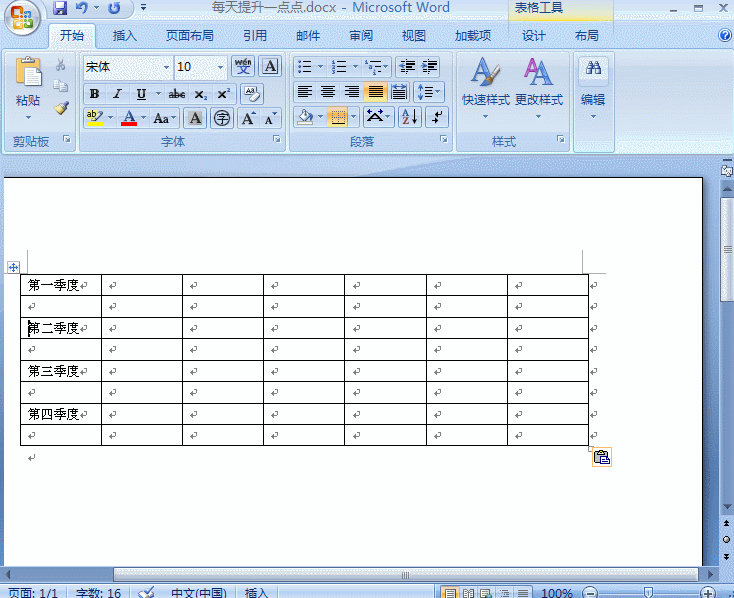This screenshot has width=734, height=598.
Task: Open the font size dropdown
Action: pos(220,67)
